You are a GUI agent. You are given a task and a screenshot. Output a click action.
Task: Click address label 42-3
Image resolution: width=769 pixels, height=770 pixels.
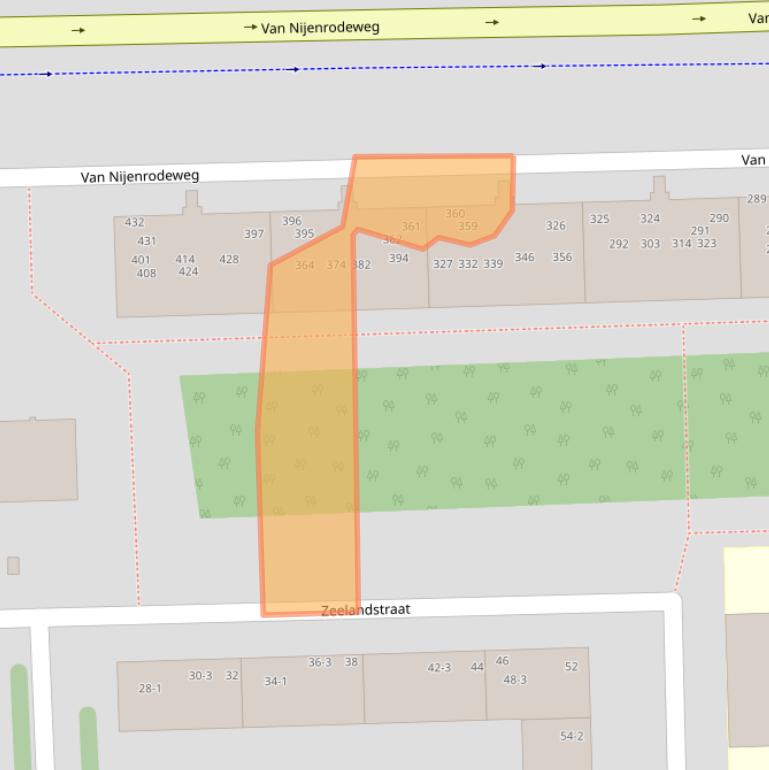tap(439, 667)
